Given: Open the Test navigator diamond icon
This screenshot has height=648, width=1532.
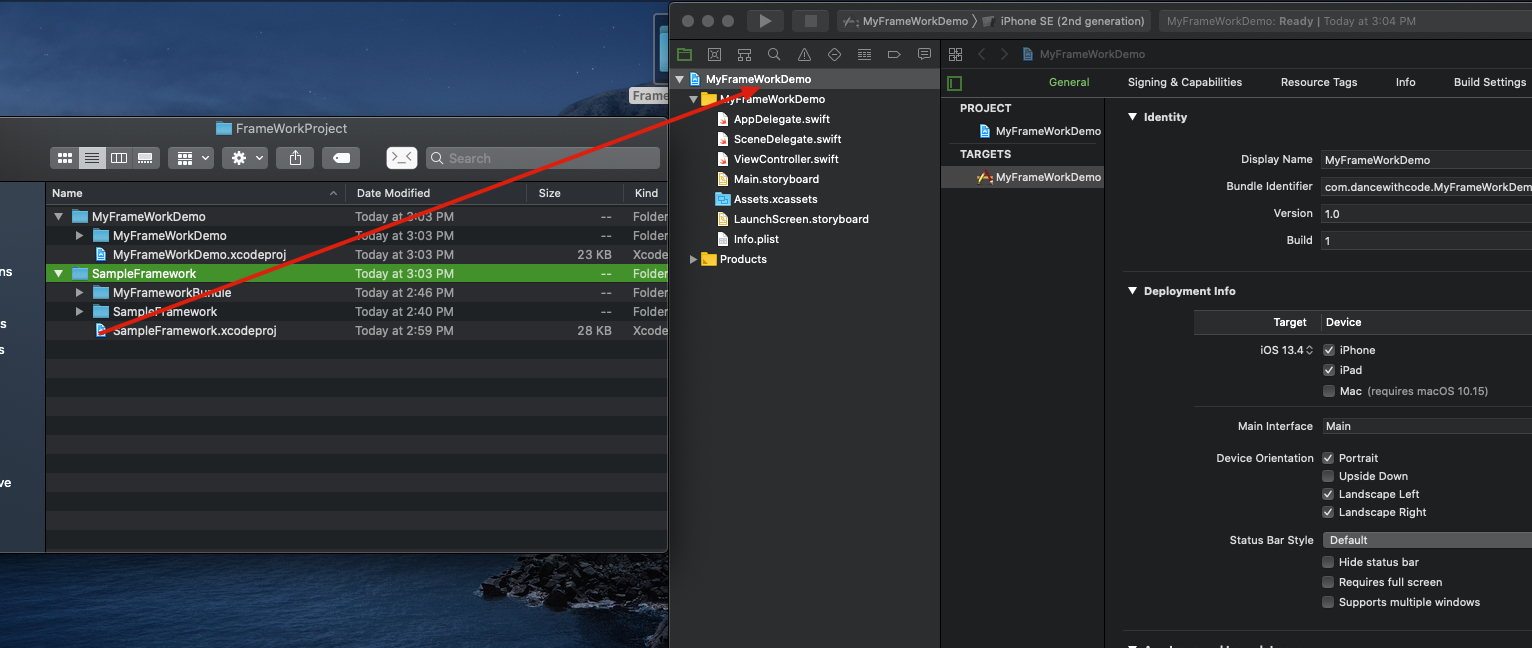Looking at the screenshot, I should (x=834, y=54).
